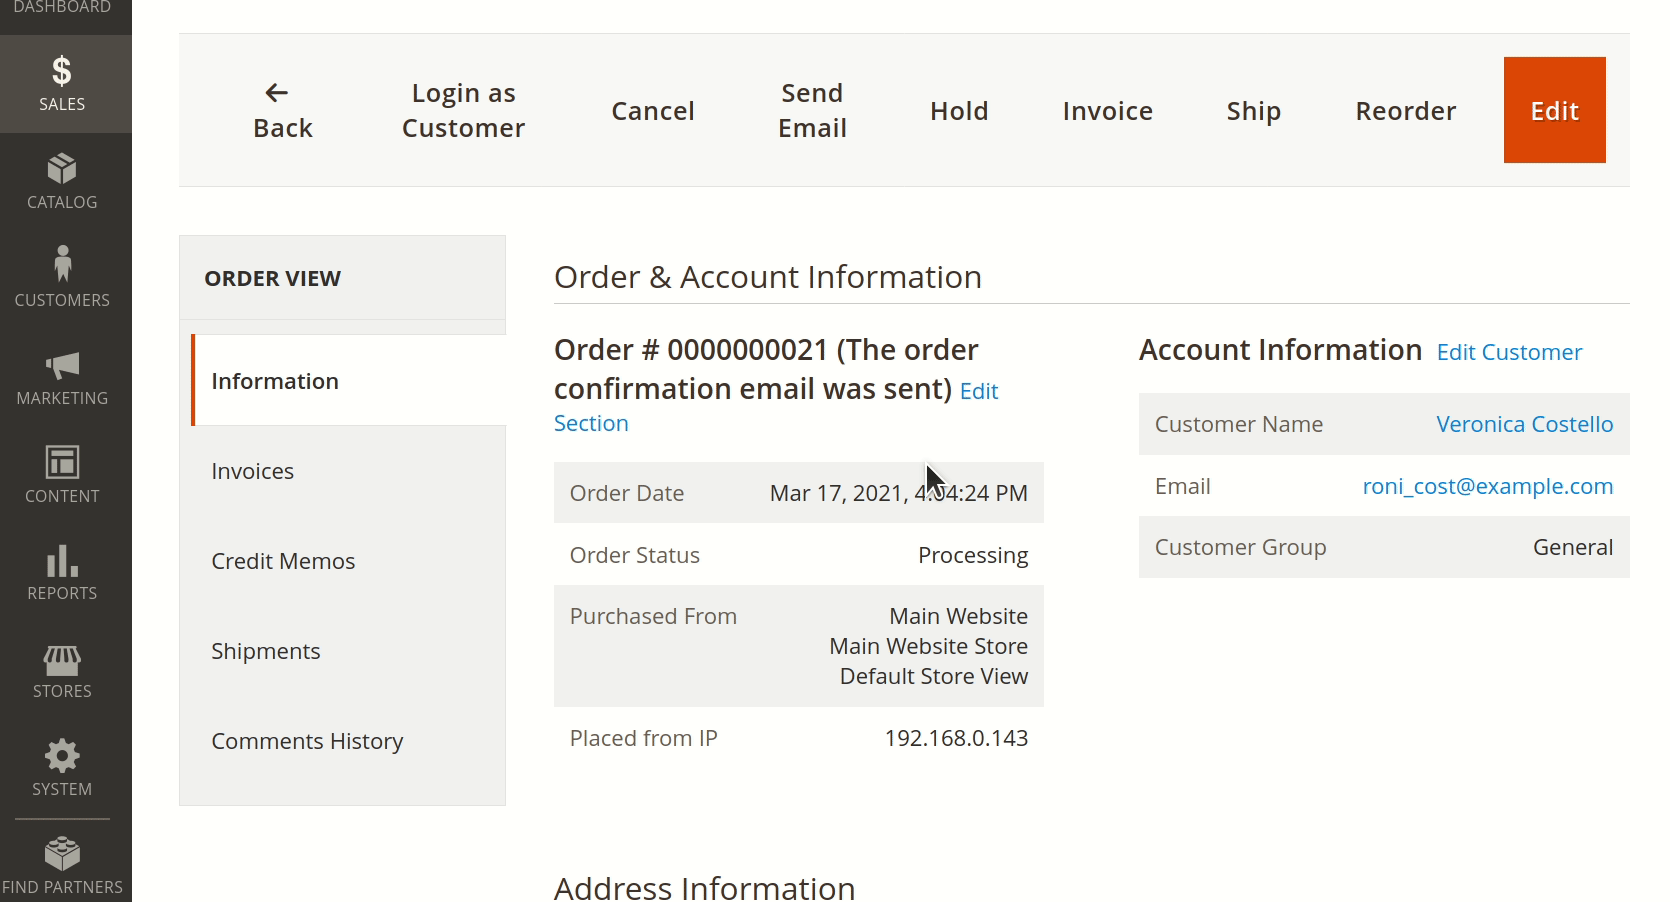
Task: Open the Sales menu dollar icon
Action: pyautogui.click(x=62, y=72)
